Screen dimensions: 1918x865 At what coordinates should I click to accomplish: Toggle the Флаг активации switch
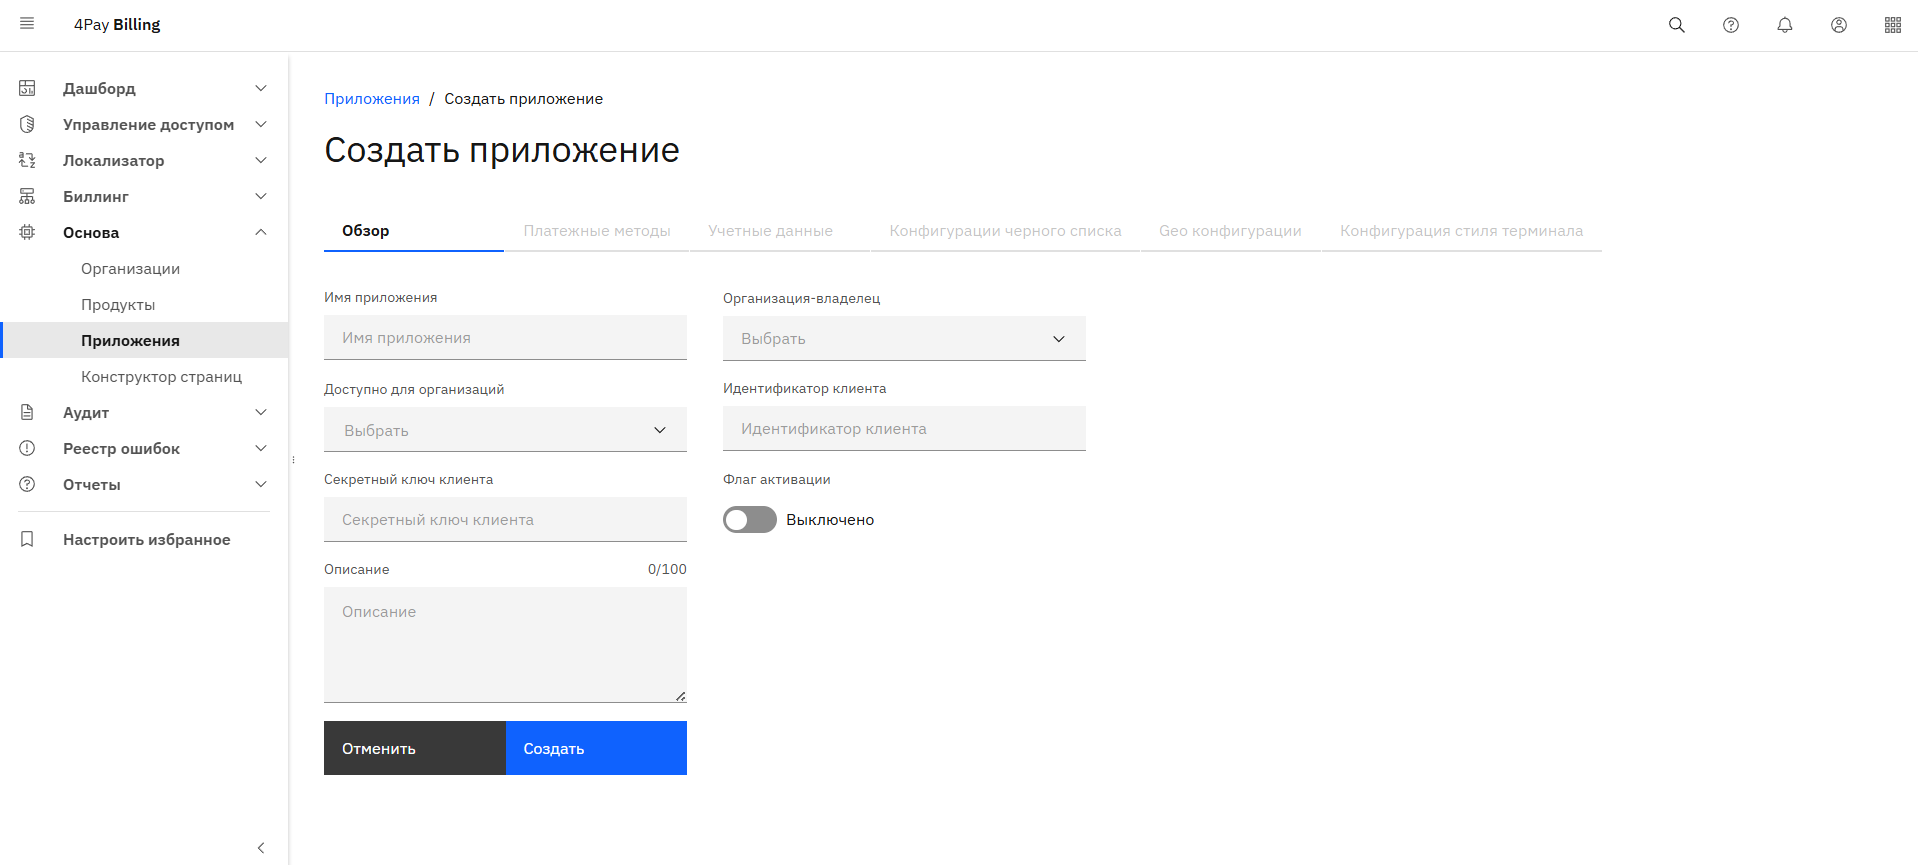[750, 520]
